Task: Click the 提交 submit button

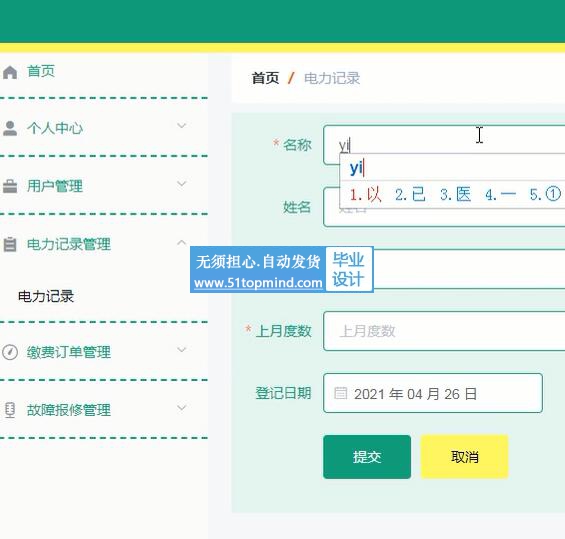Action: coord(367,457)
